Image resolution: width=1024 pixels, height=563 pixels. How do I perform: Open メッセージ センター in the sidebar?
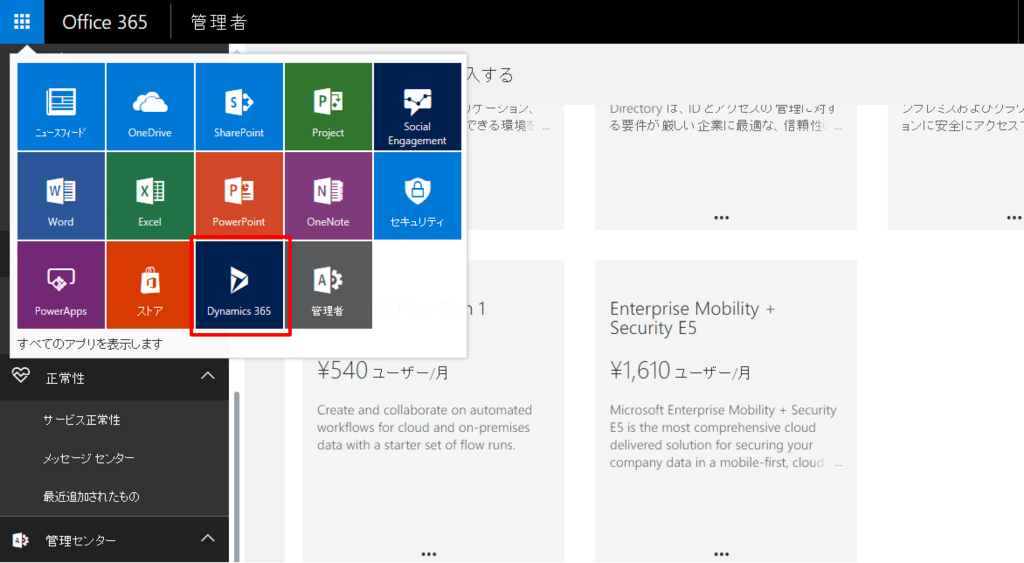click(x=89, y=458)
